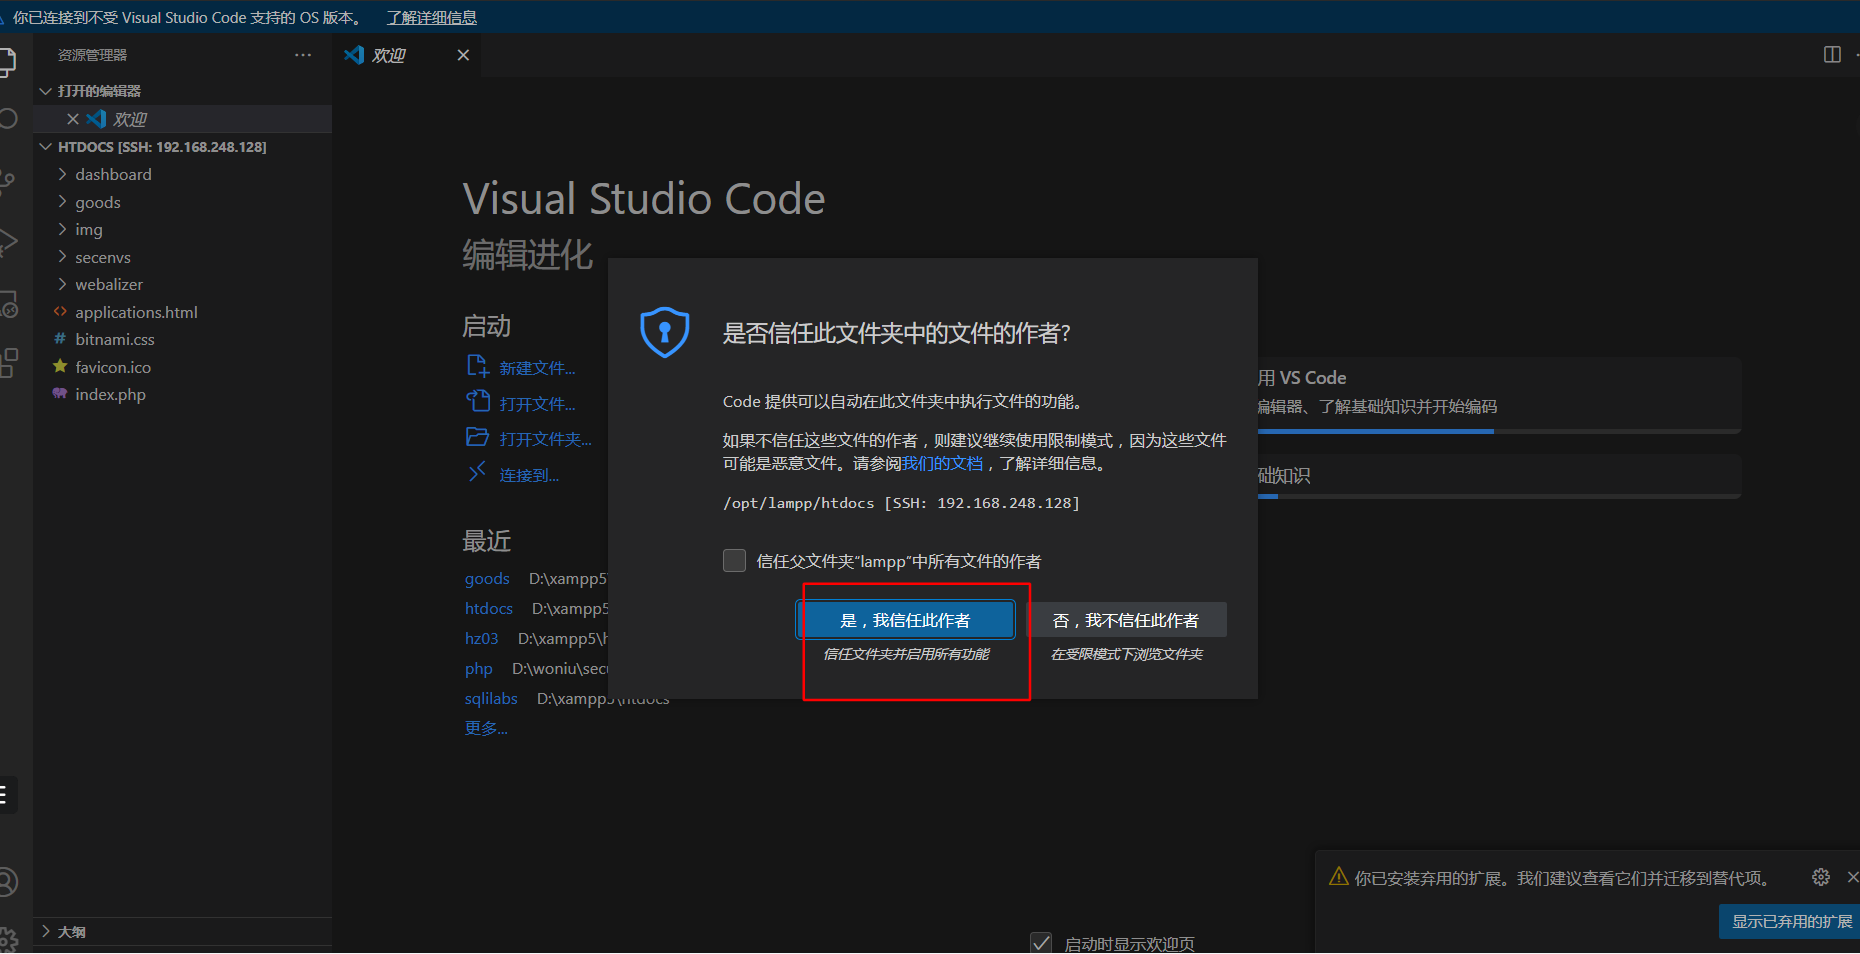Open the Accounts icon in activity bar
The width and height of the screenshot is (1860, 954).
[x=7, y=882]
